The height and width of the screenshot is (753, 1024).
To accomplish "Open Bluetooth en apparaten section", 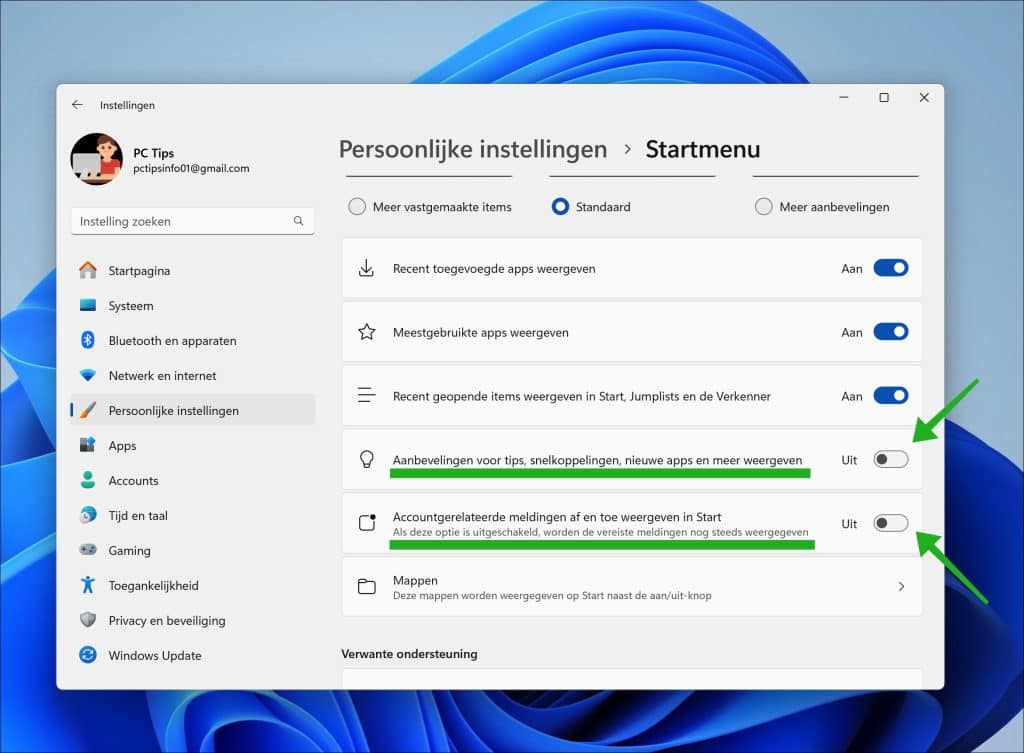I will click(x=193, y=340).
